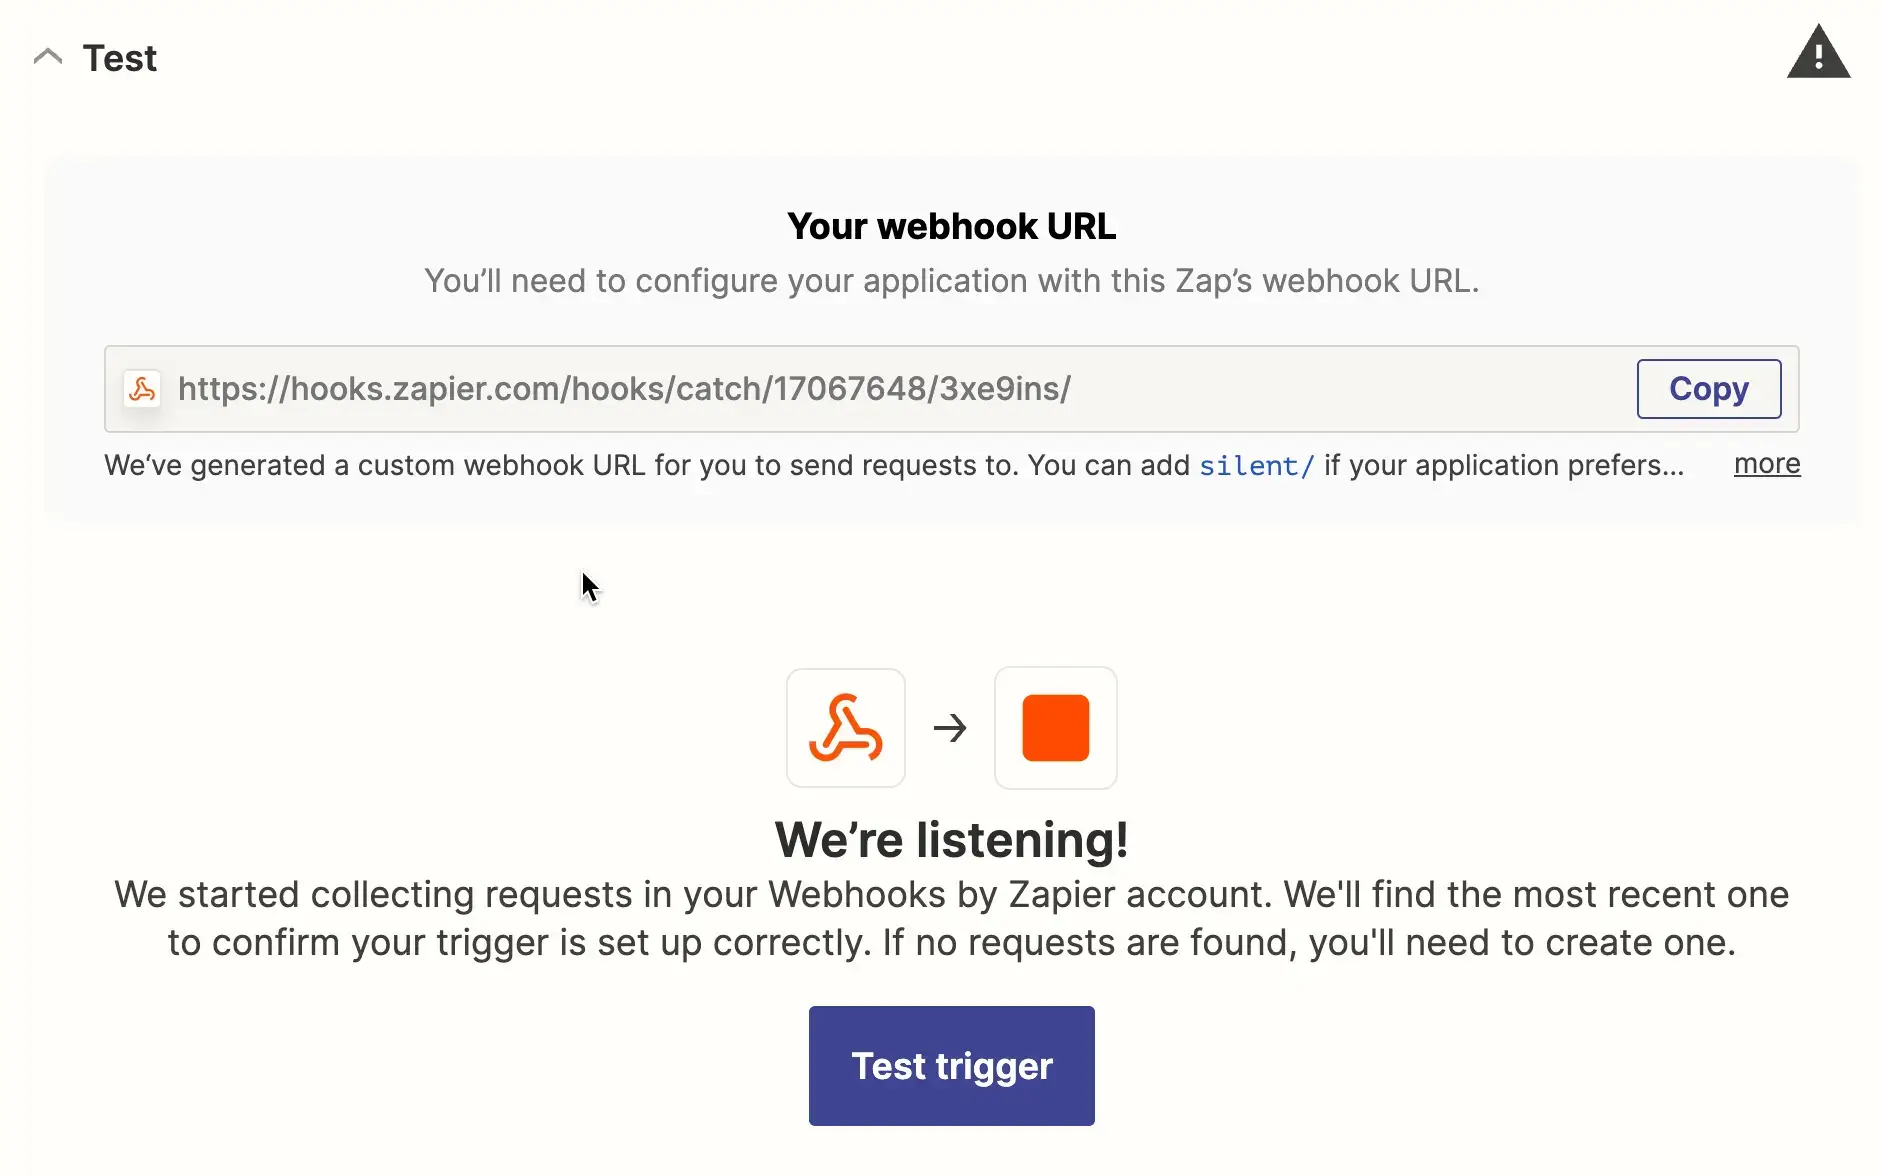Click the "You can add" phrase before silent/

(x=1108, y=466)
